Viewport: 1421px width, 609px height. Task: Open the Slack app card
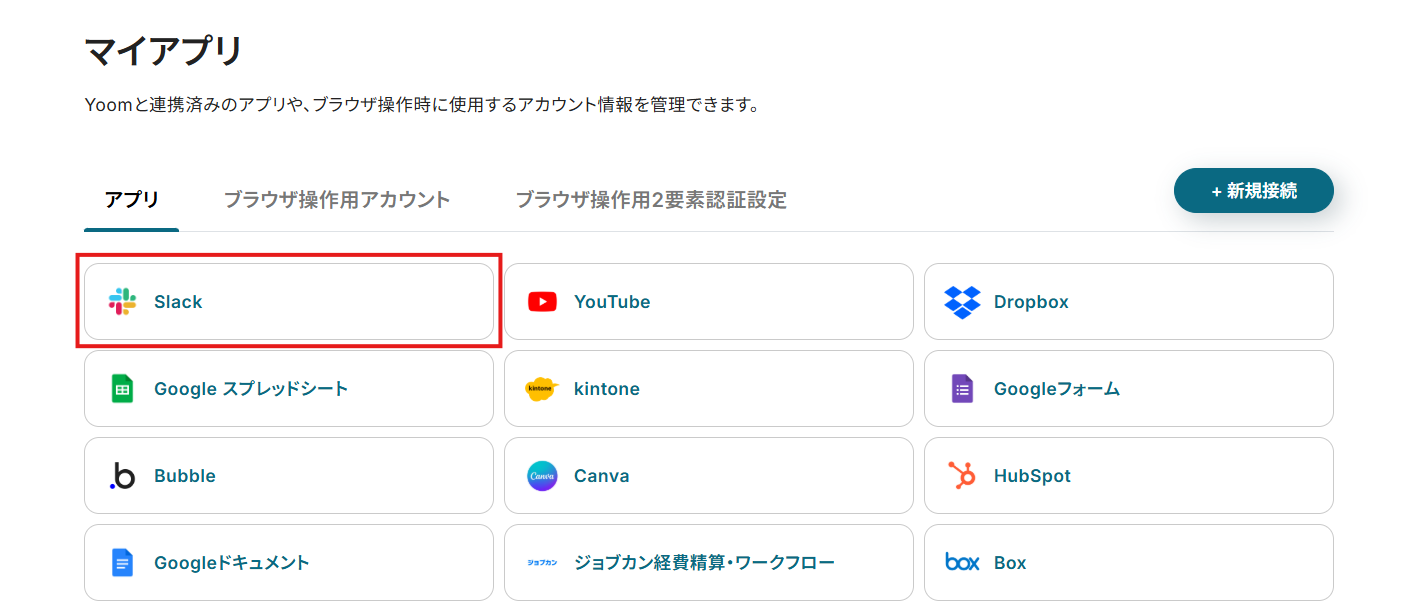coord(289,302)
